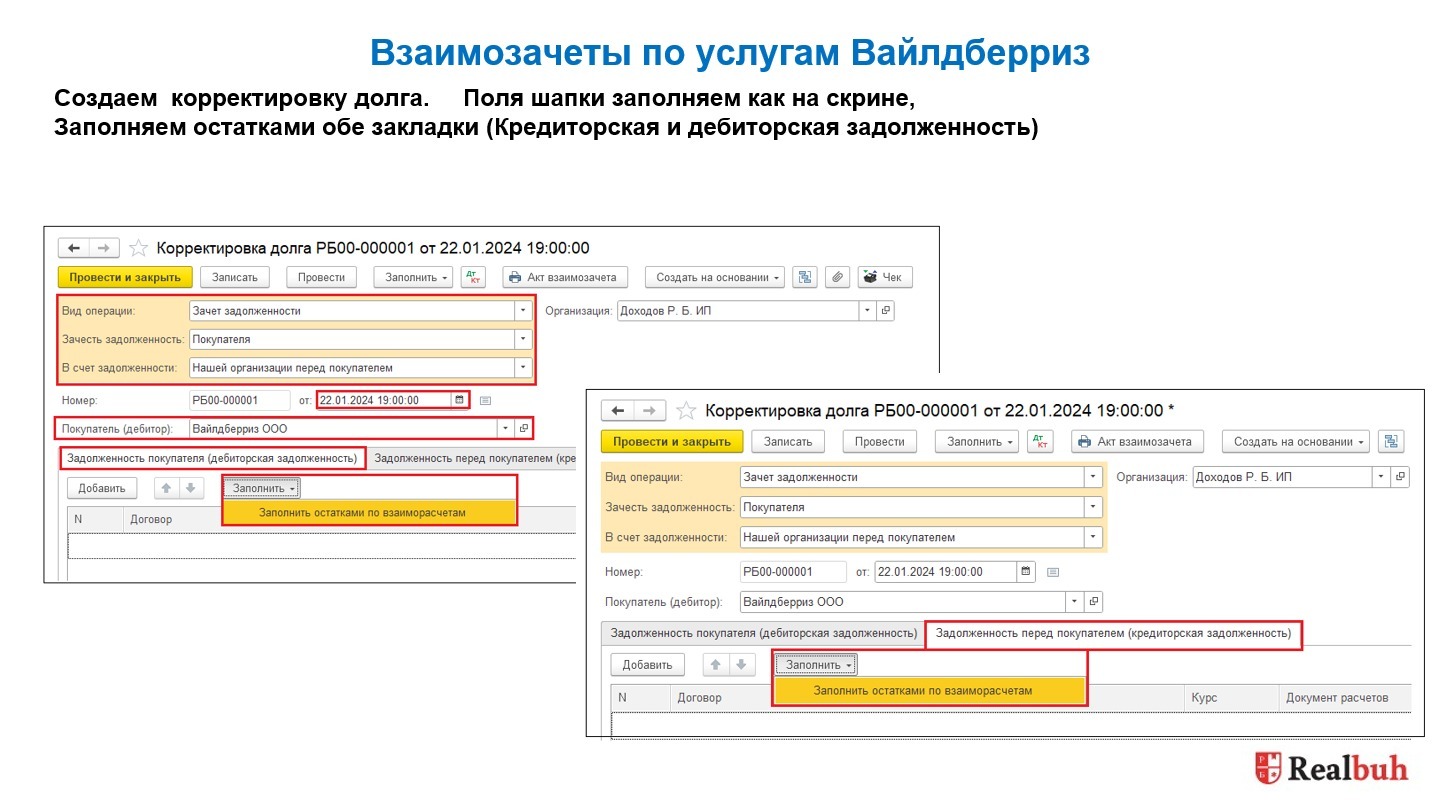The width and height of the screenshot is (1439, 803).
Task: Click the paperclip attachments icon in back window
Action: (x=838, y=277)
